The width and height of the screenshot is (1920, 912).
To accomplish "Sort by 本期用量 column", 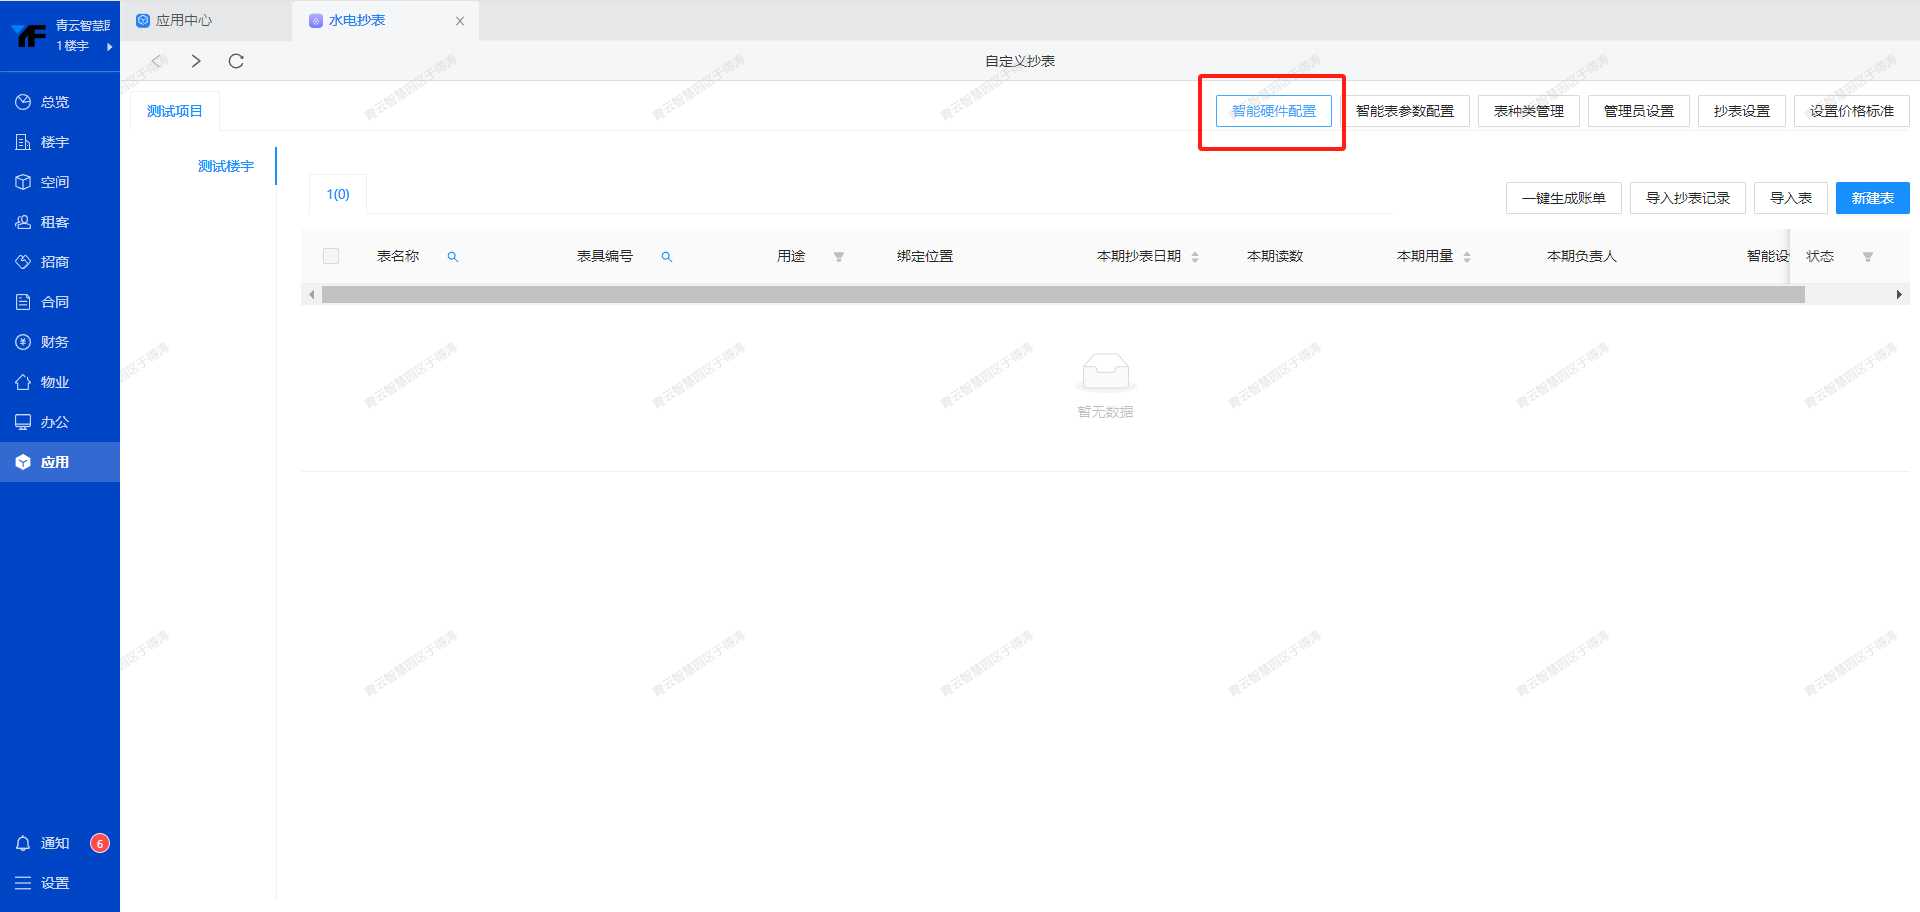I will click(1467, 257).
